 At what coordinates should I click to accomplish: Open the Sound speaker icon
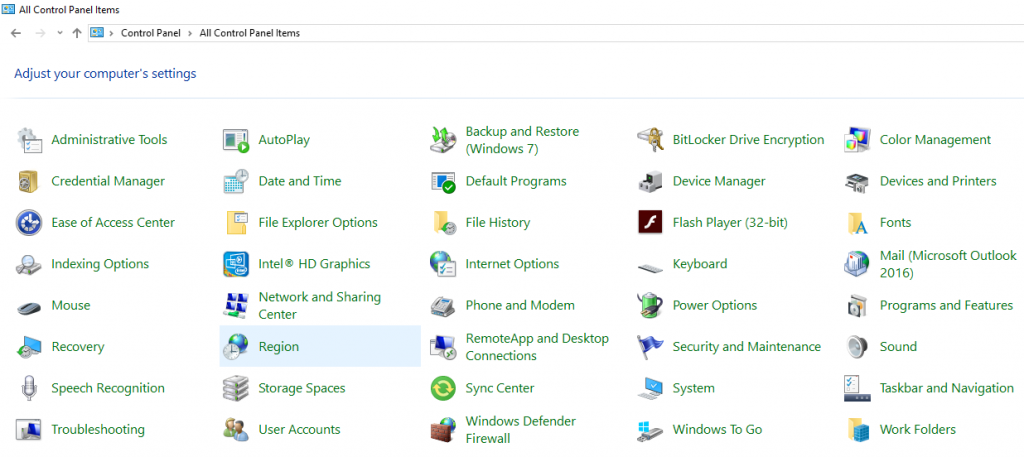click(x=857, y=347)
